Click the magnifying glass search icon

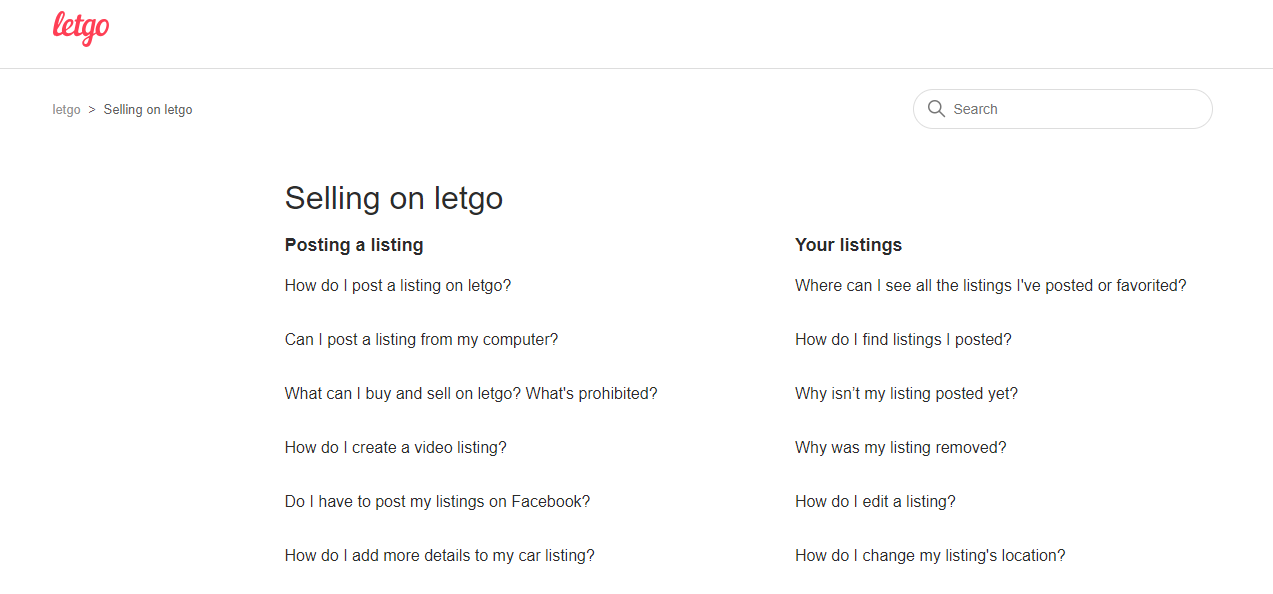tap(936, 109)
